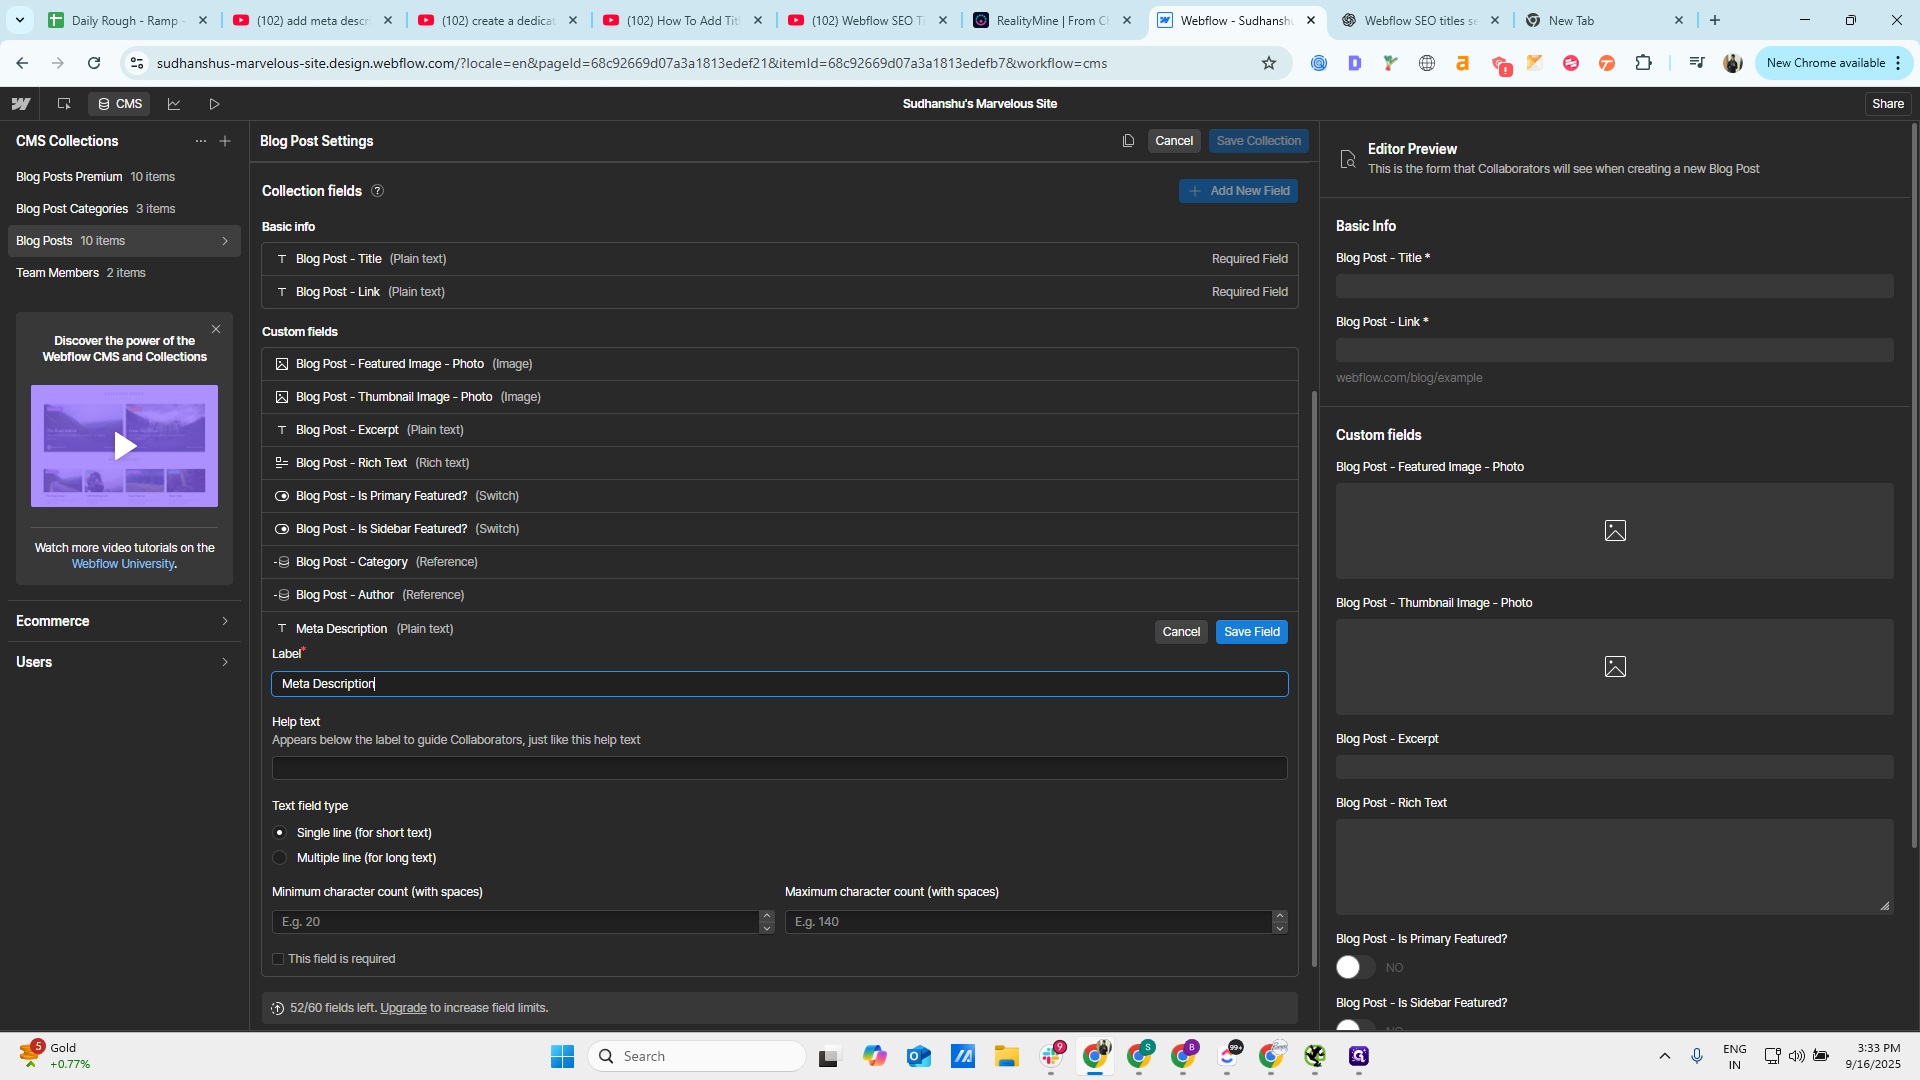
Task: Click the Save Field button
Action: (x=1252, y=632)
